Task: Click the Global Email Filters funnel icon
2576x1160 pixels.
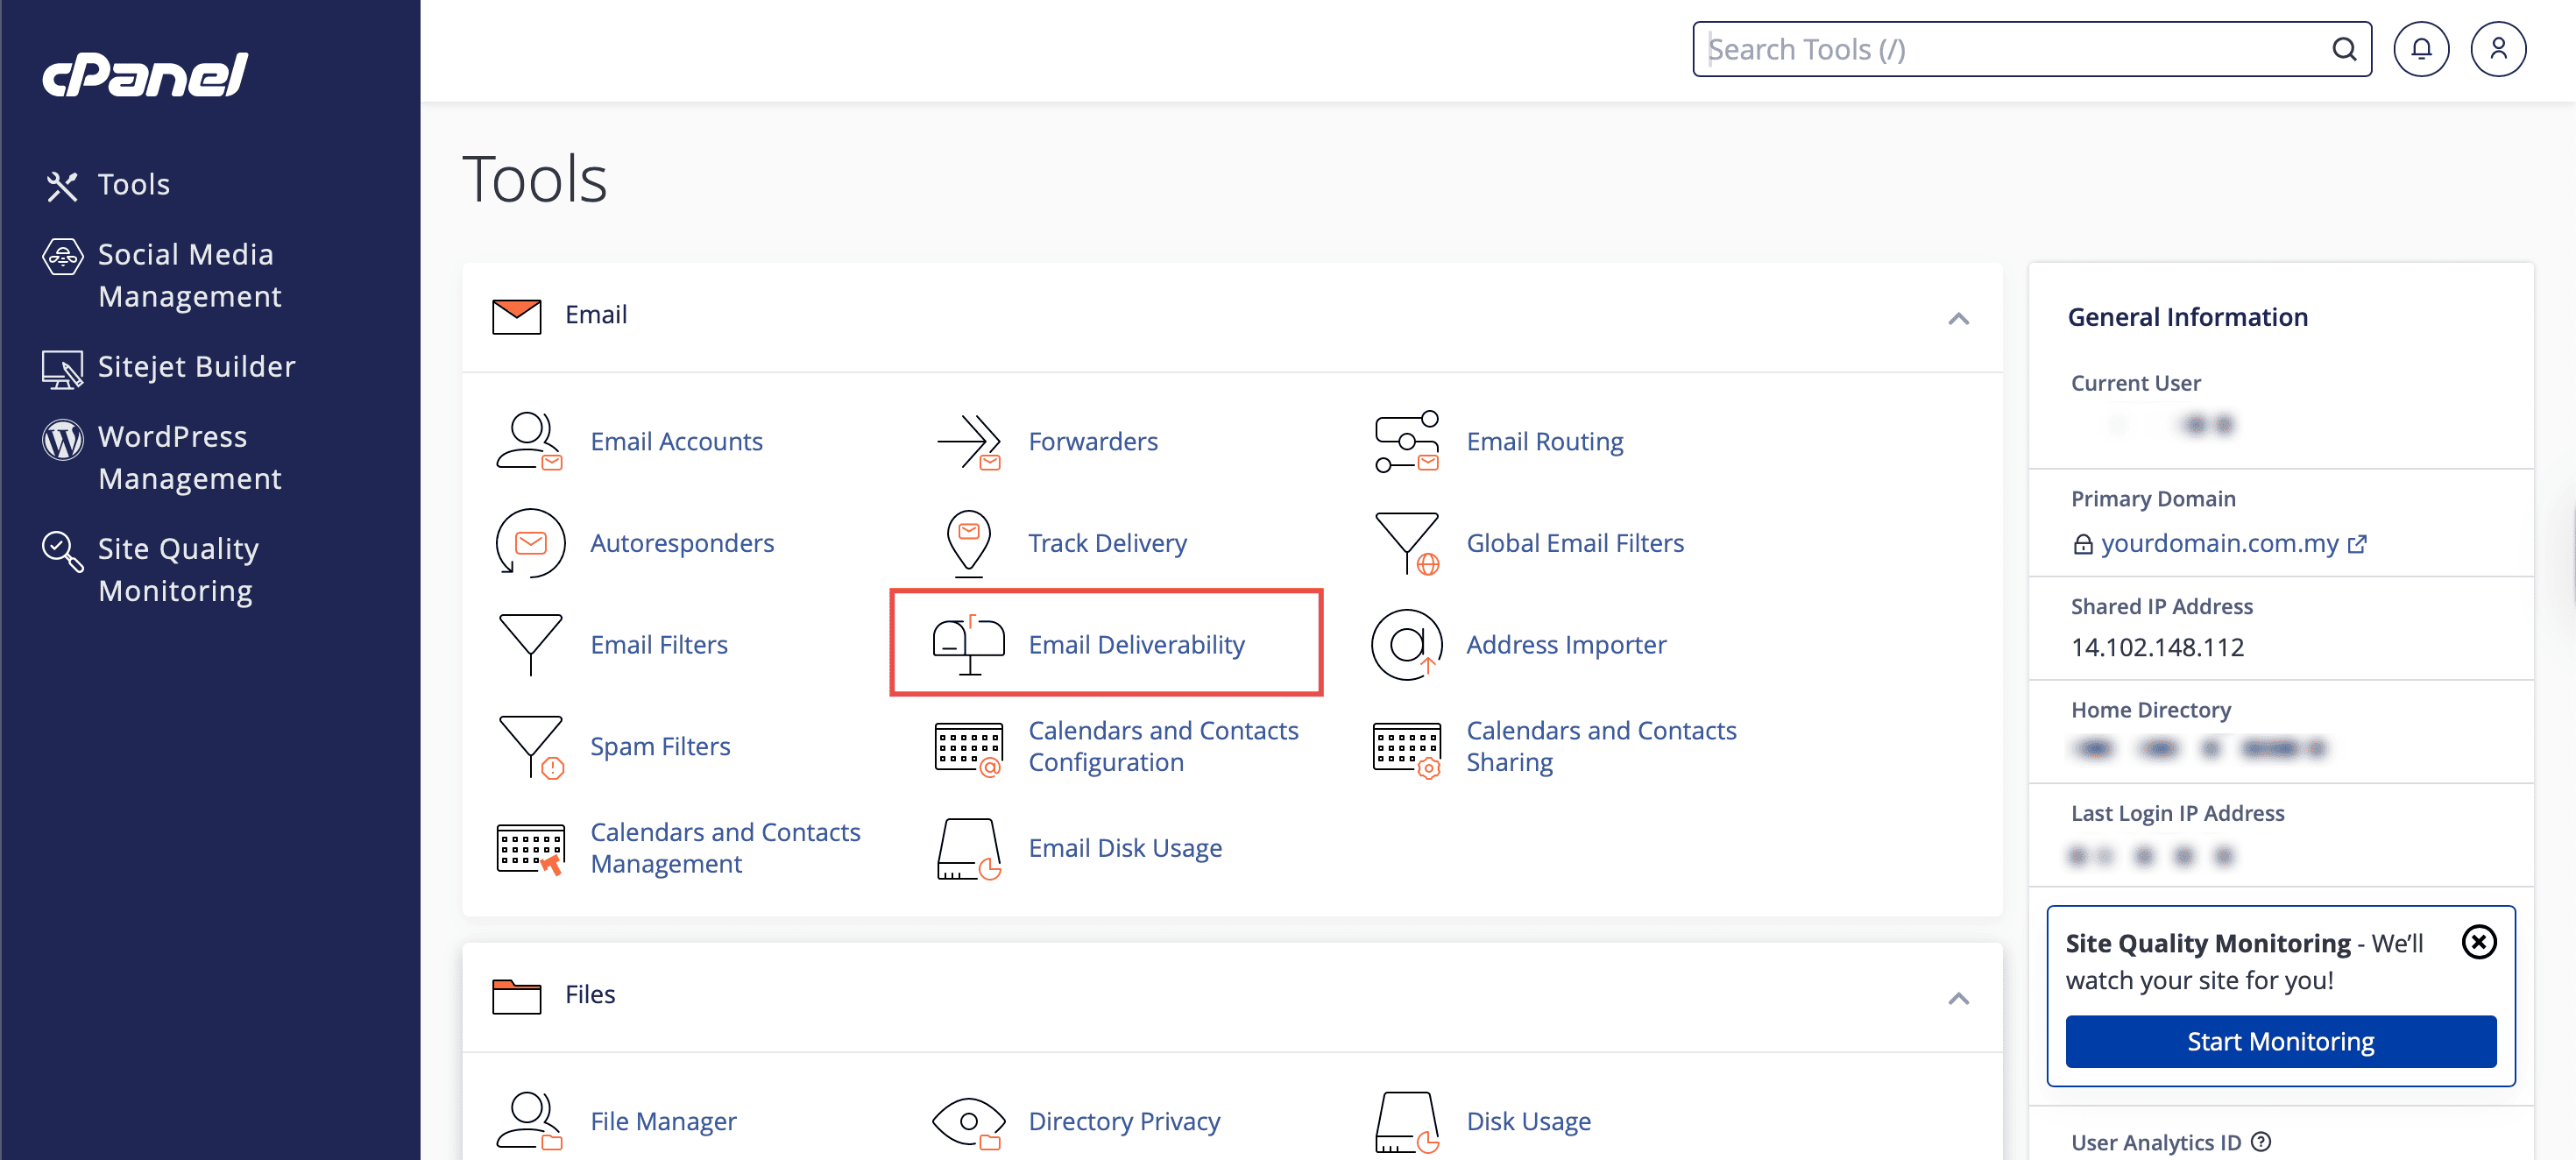Action: 1406,543
